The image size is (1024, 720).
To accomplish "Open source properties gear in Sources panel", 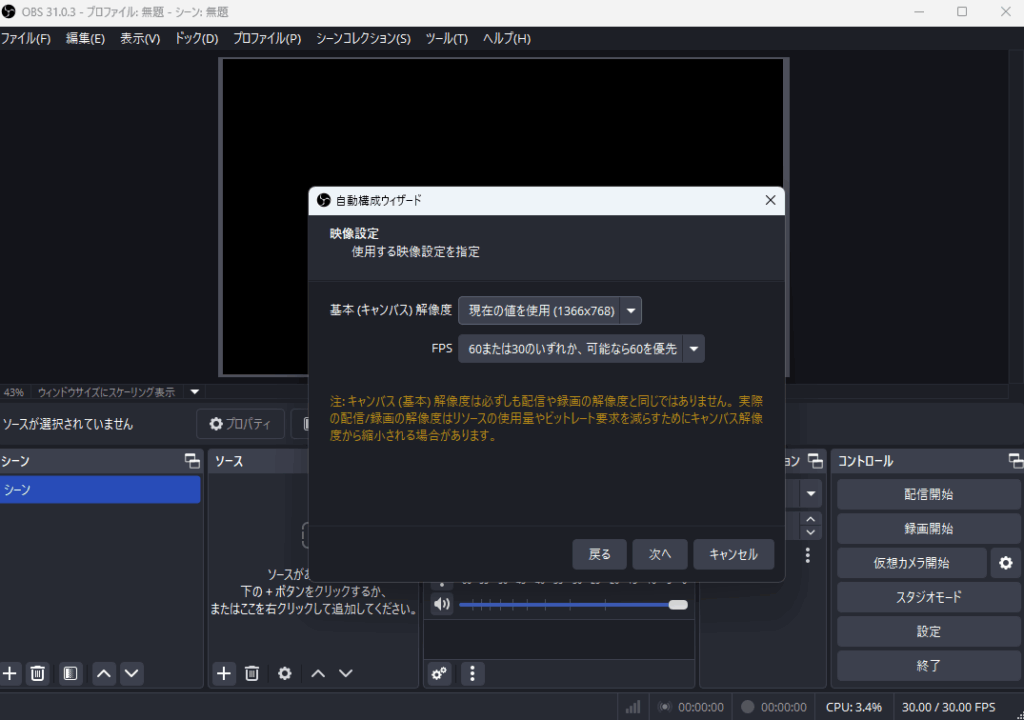I will 285,673.
